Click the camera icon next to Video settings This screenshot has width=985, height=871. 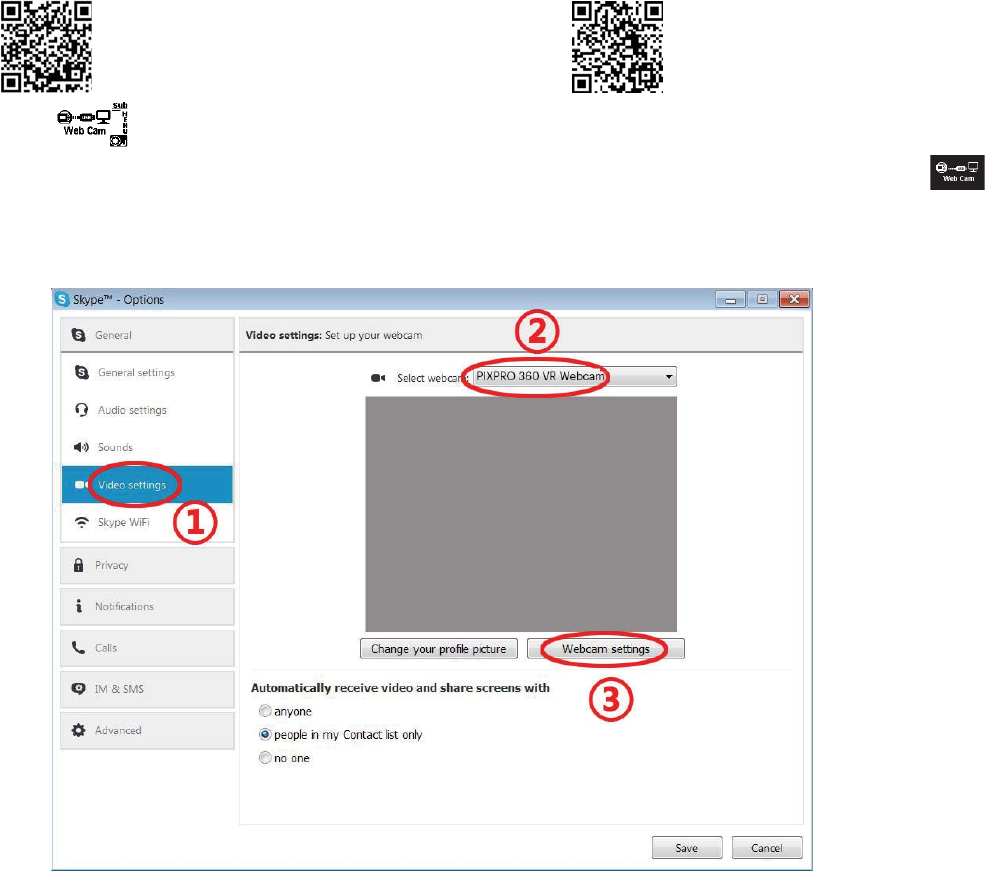(81, 485)
